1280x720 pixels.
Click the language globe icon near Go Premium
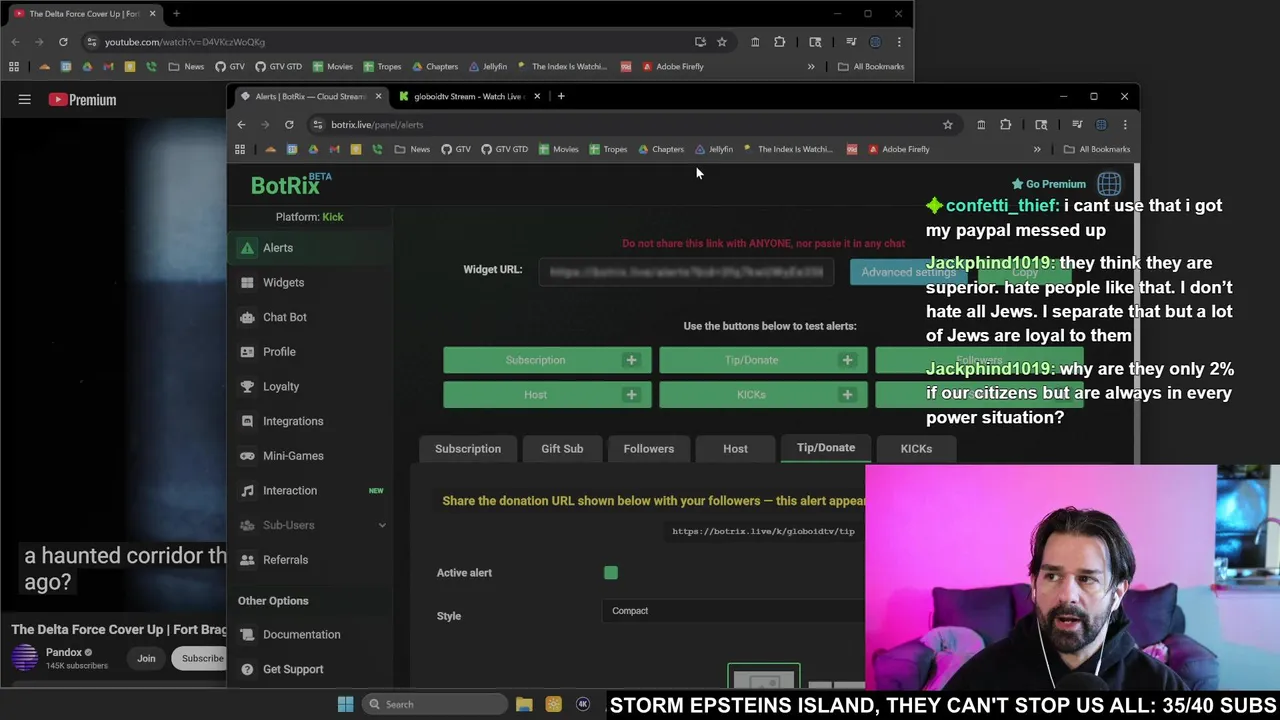click(1109, 184)
